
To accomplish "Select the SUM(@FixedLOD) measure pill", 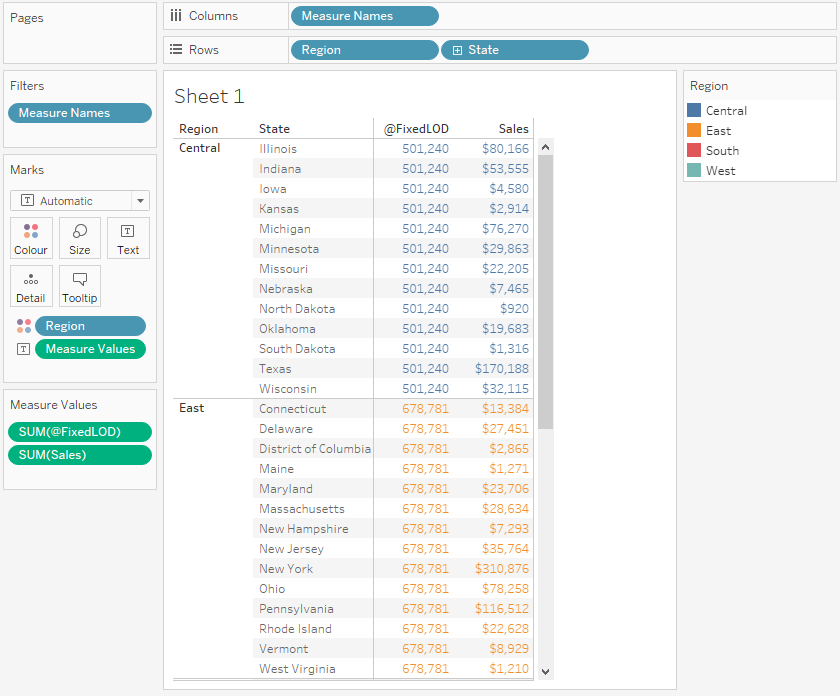I will point(80,432).
